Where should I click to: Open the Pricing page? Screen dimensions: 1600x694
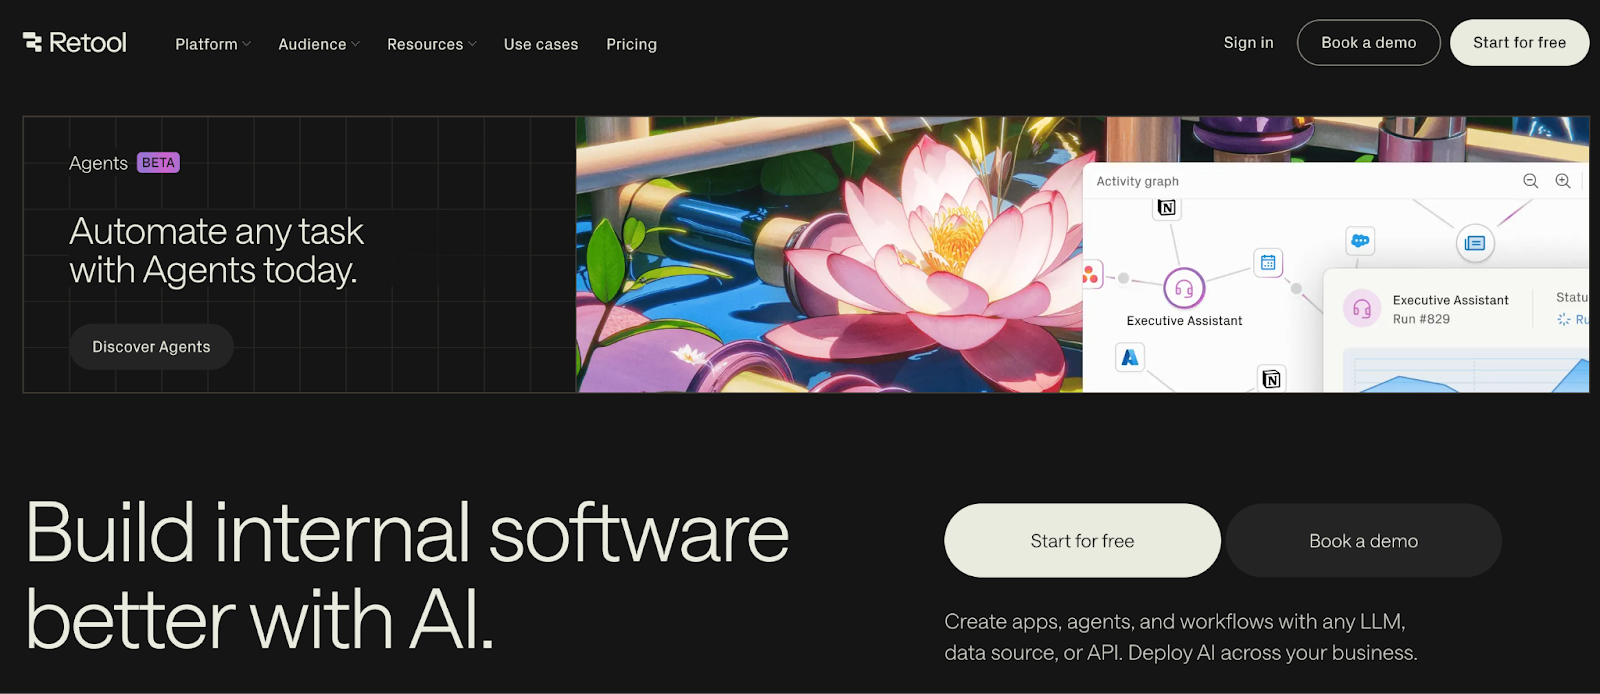coord(631,44)
